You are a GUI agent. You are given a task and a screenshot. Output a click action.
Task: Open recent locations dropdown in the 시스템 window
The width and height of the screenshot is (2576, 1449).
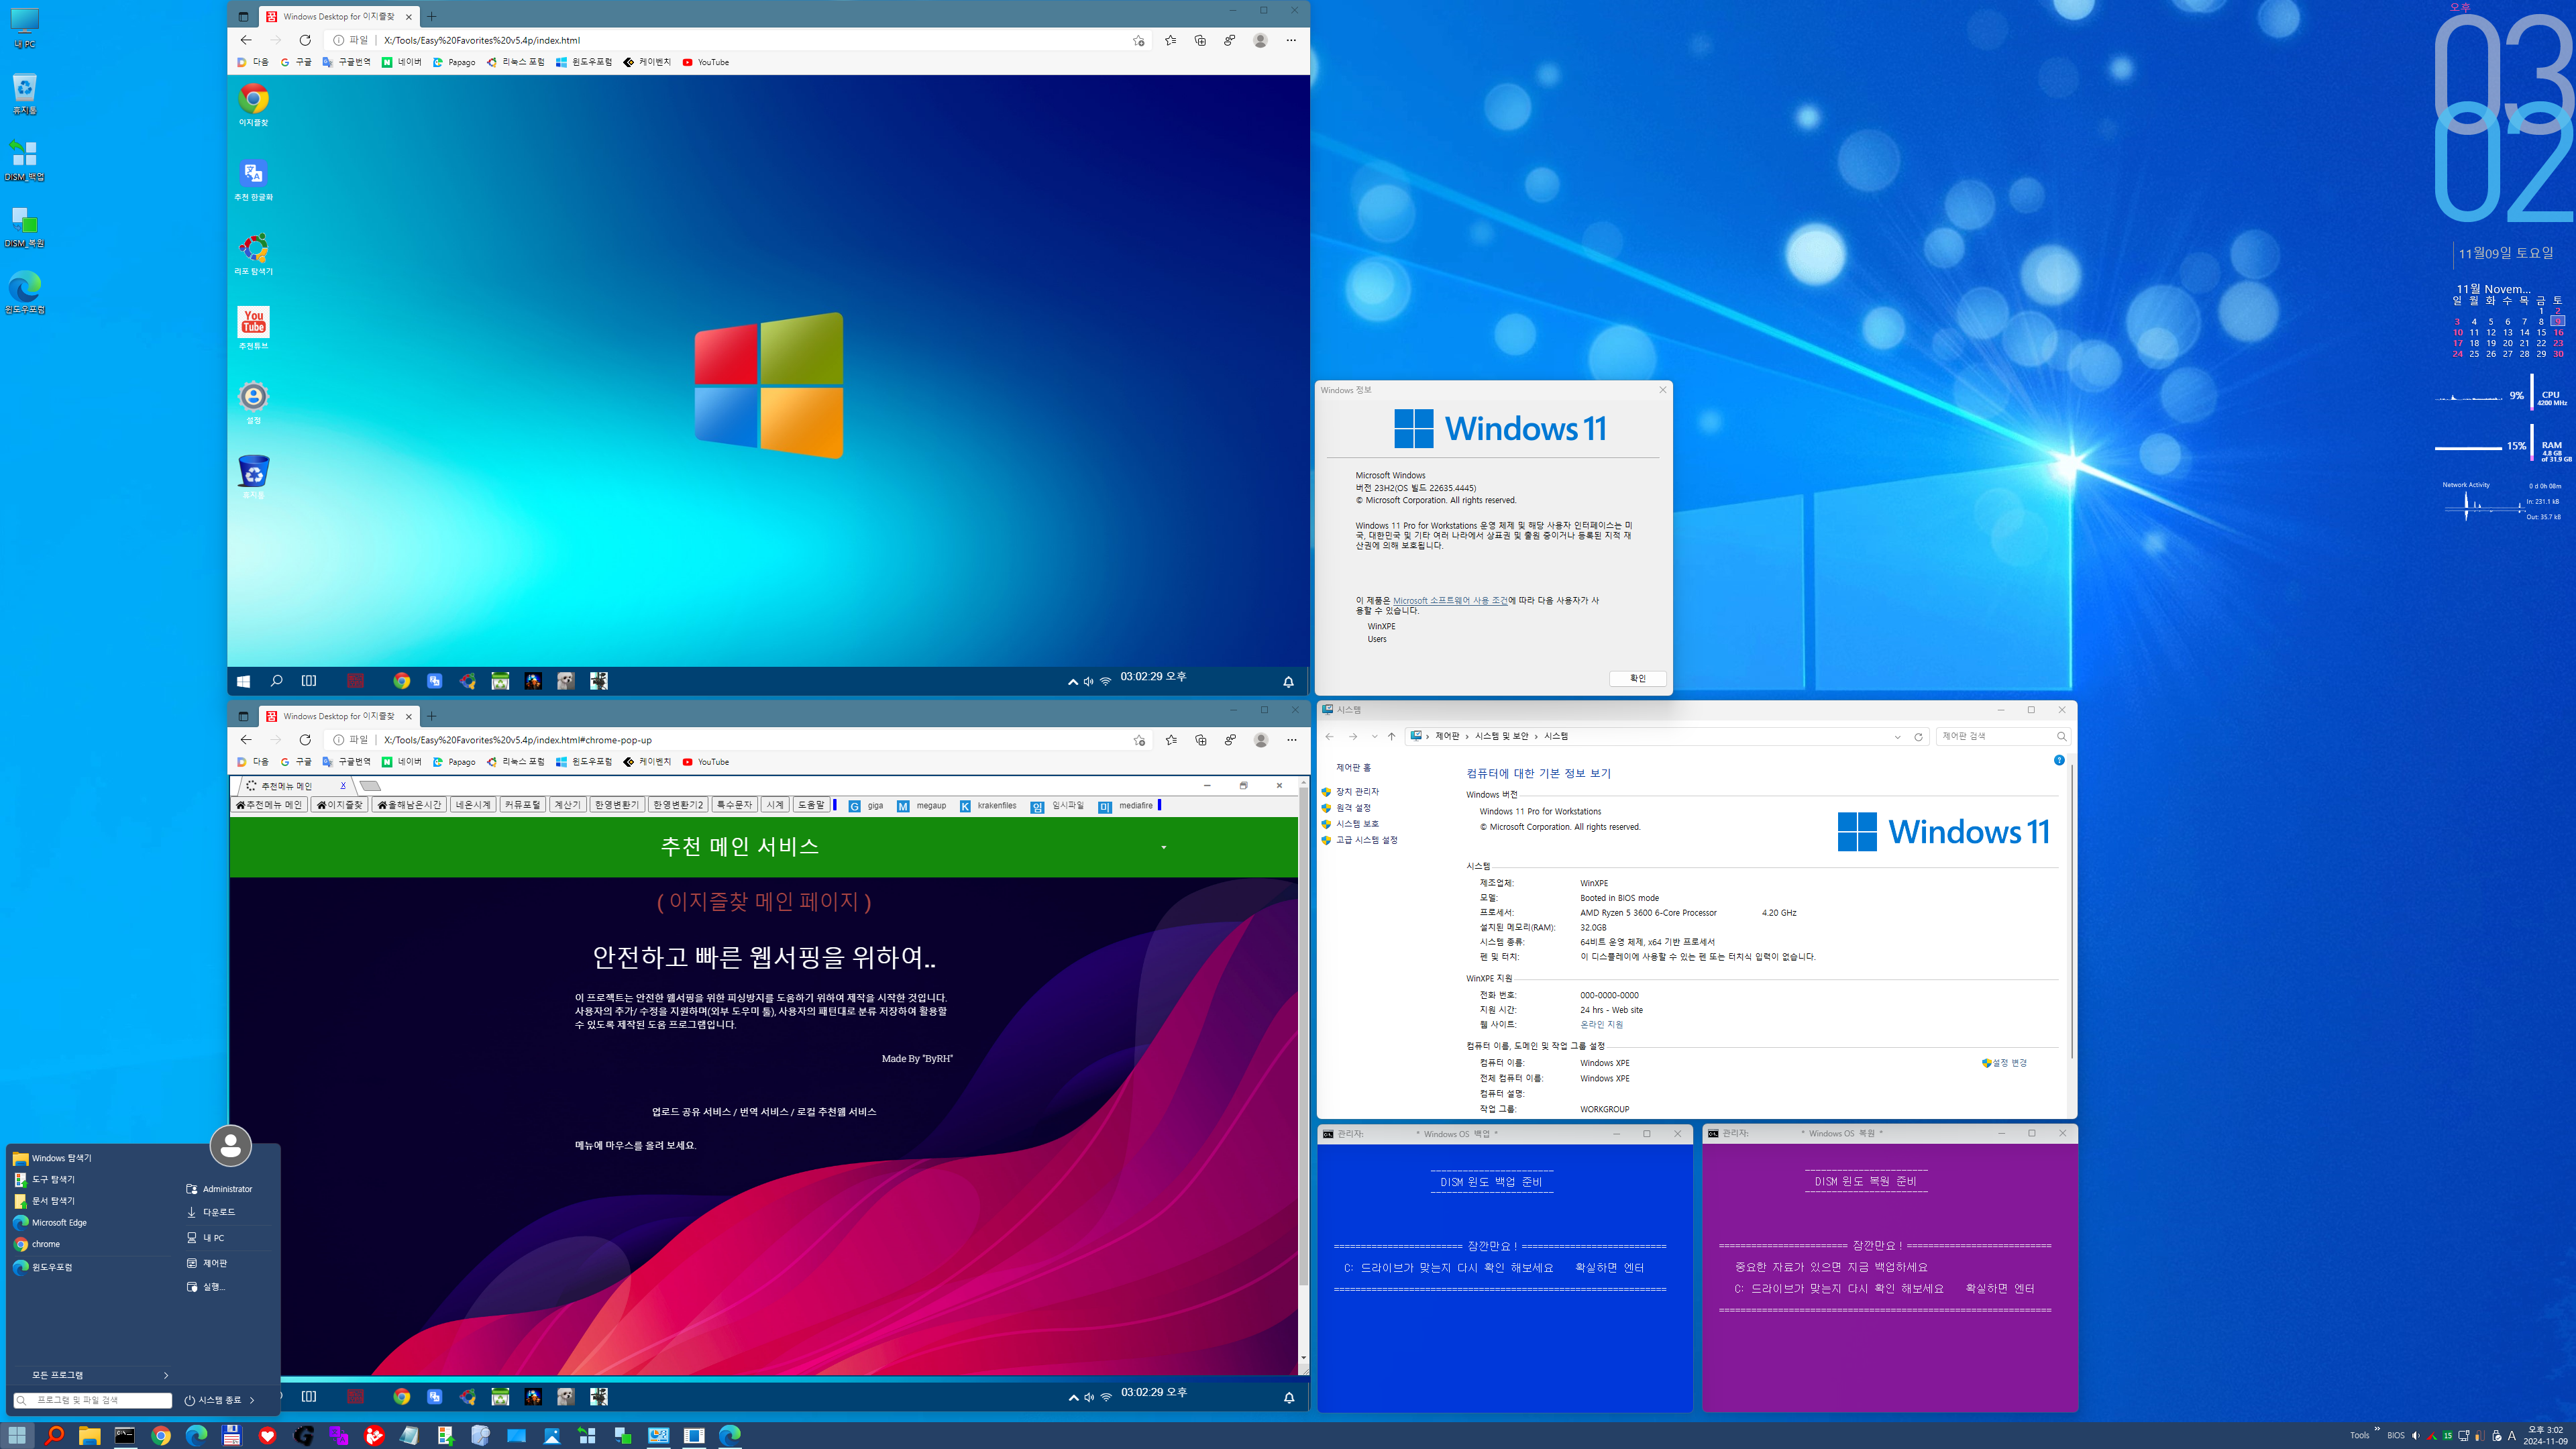[1375, 737]
